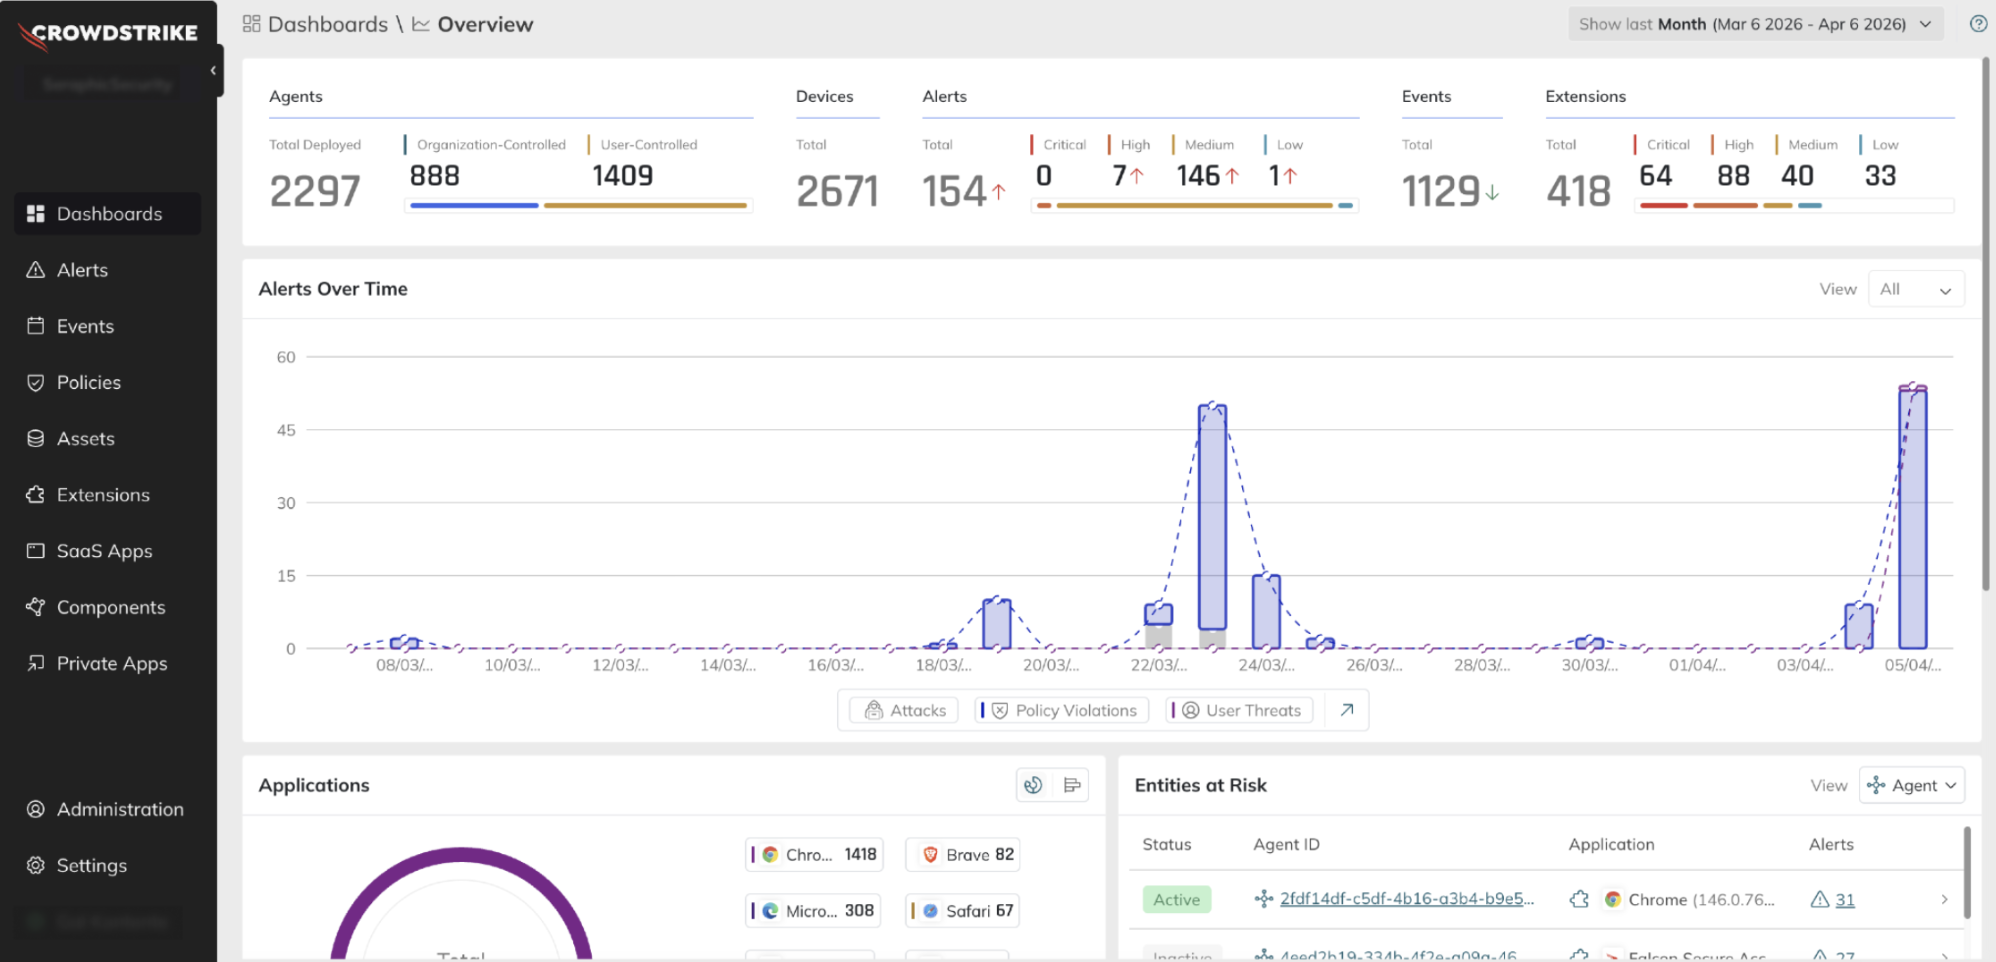Click the Alerts sidebar triangle icon
Viewport: 1996px width, 962px height.
[36, 270]
